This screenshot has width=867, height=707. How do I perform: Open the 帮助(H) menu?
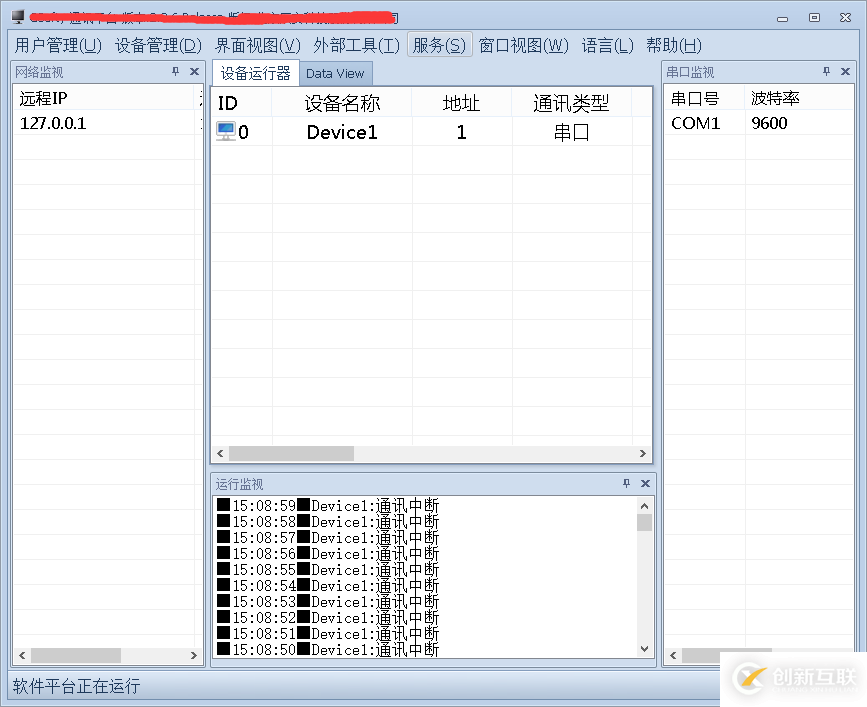(x=673, y=45)
